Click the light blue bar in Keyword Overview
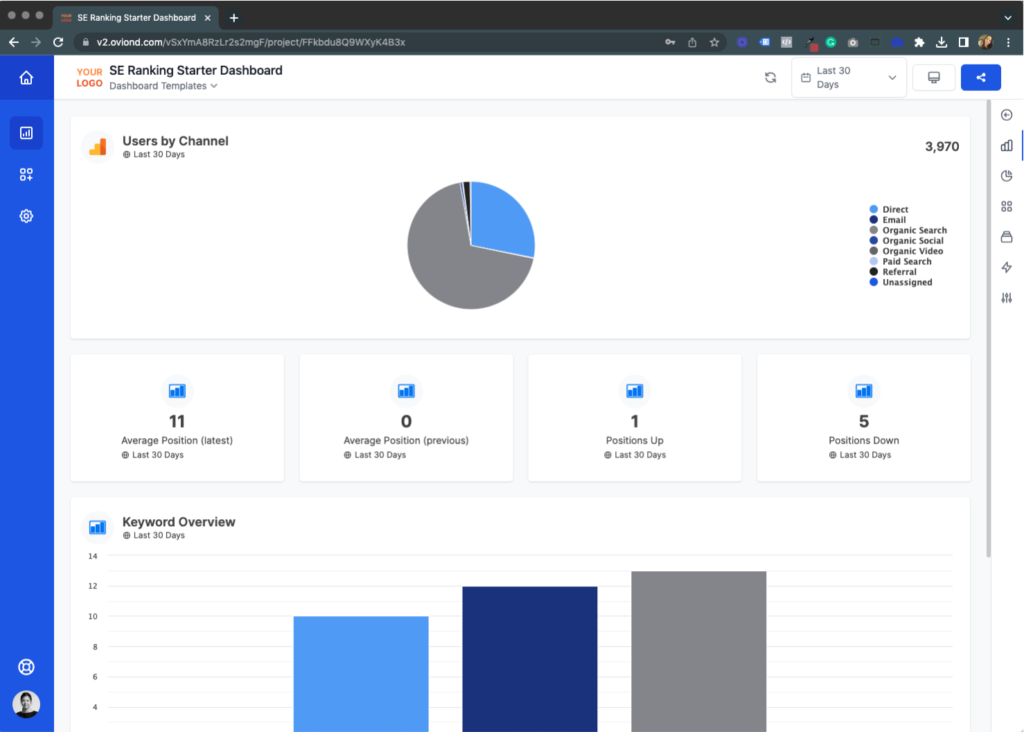Viewport: 1024px width, 732px height. click(x=361, y=673)
